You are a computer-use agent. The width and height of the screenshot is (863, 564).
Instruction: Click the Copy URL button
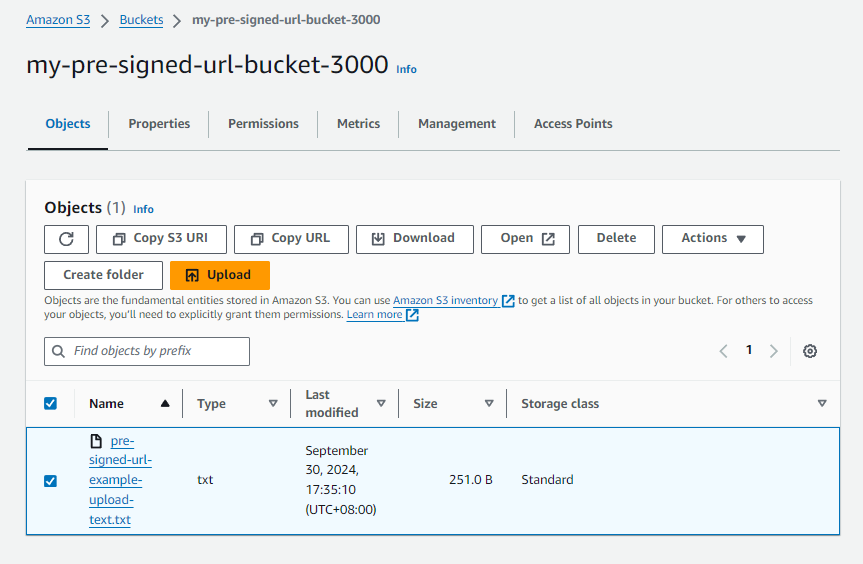click(290, 239)
